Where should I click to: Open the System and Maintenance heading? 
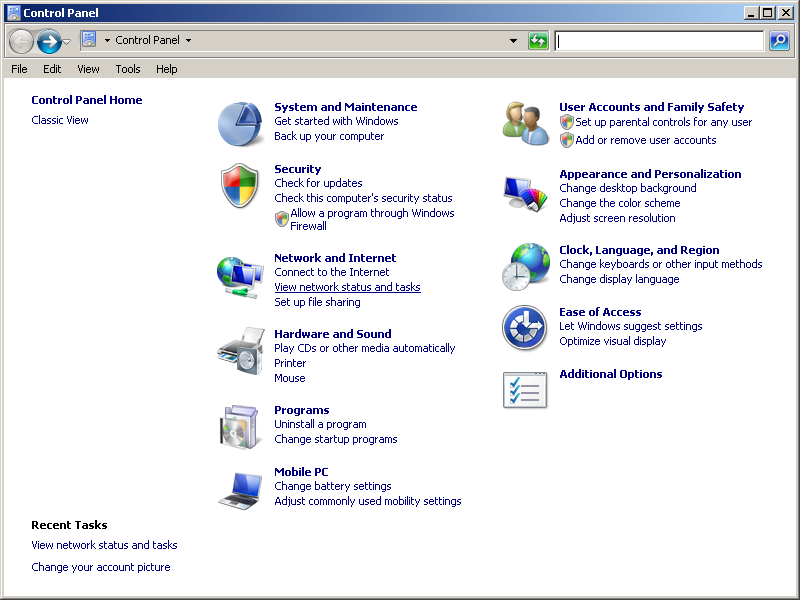click(345, 107)
